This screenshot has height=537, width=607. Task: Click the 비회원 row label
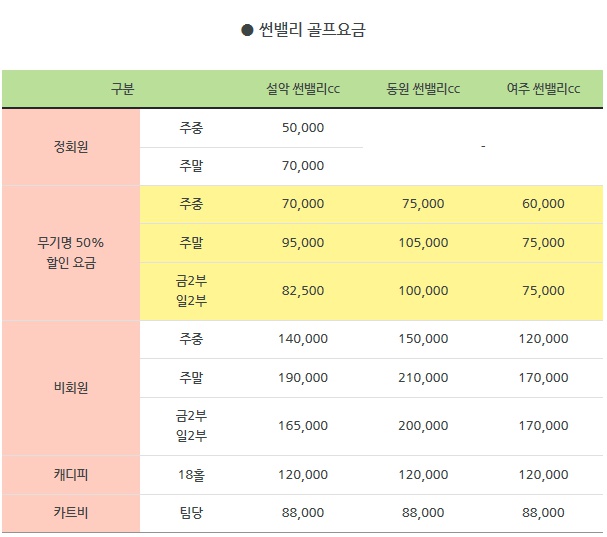pos(71,388)
